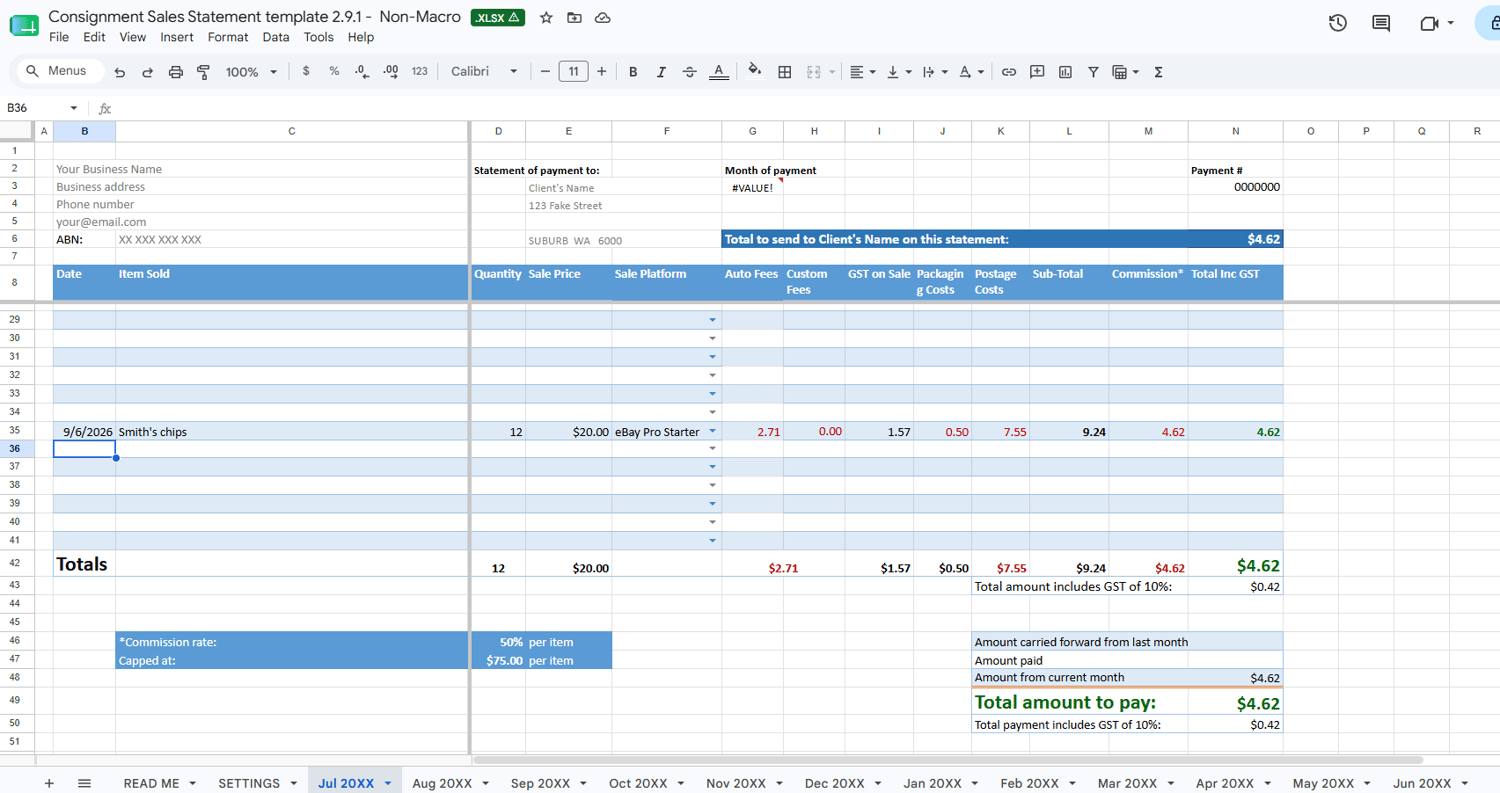Open the zoom level 100% dropdown
1500x793 pixels.
coord(251,72)
